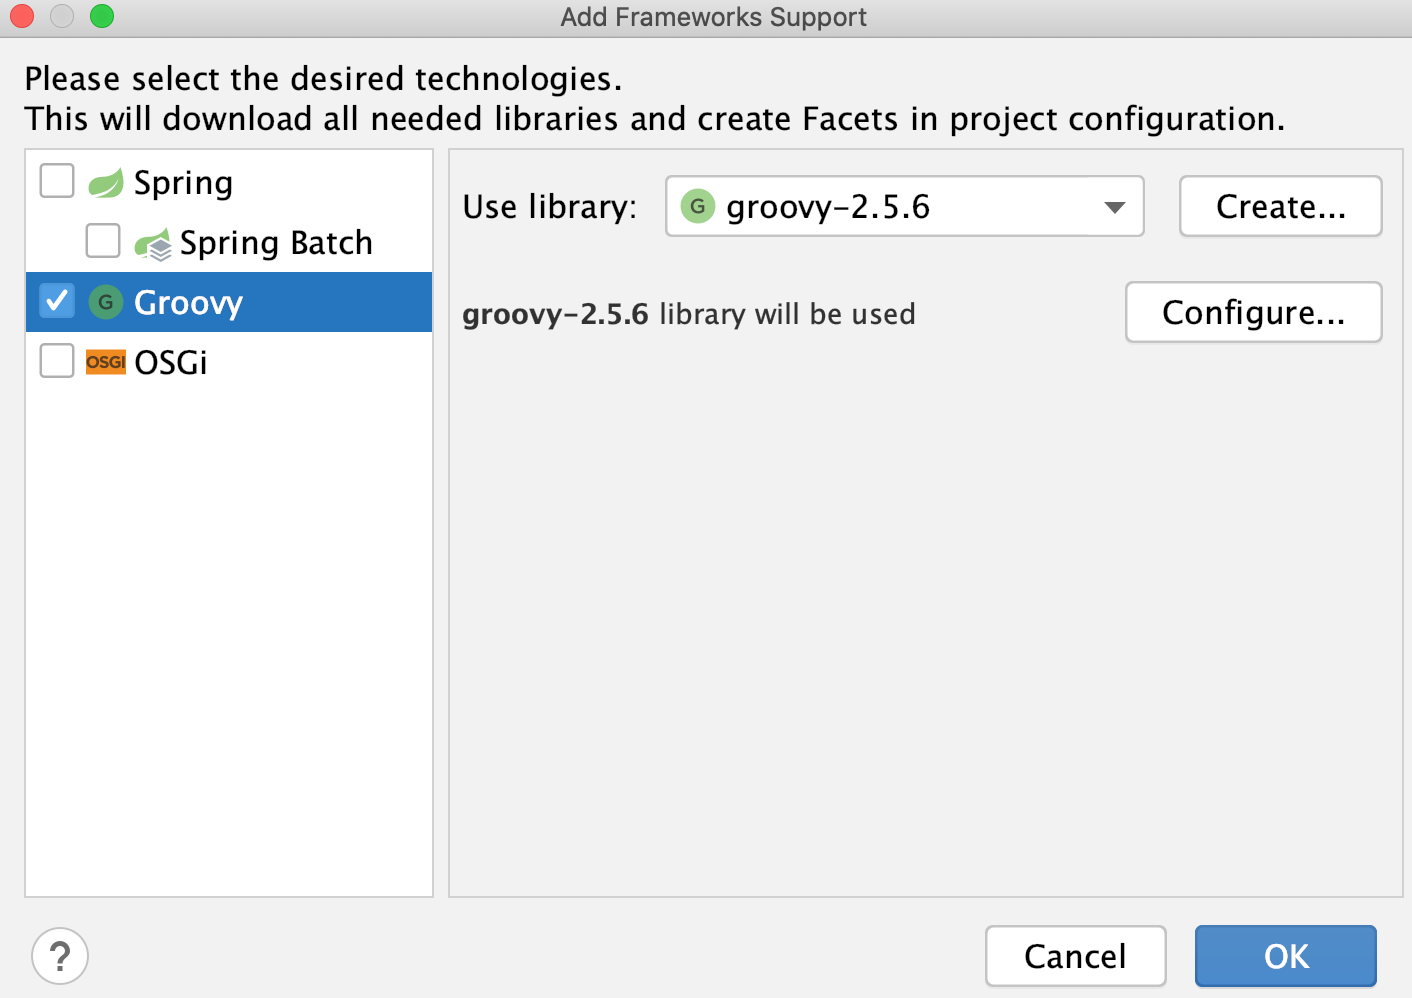Expand the Use library dropdown arrow
The height and width of the screenshot is (998, 1412).
(1114, 207)
